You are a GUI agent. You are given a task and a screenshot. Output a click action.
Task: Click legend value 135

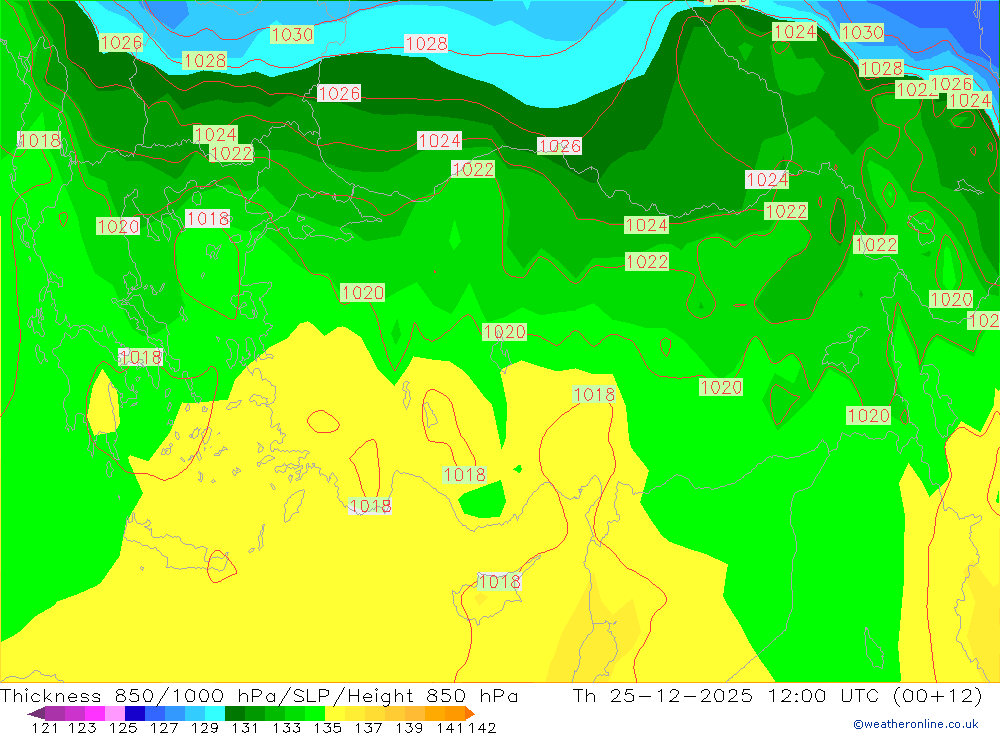(x=327, y=727)
